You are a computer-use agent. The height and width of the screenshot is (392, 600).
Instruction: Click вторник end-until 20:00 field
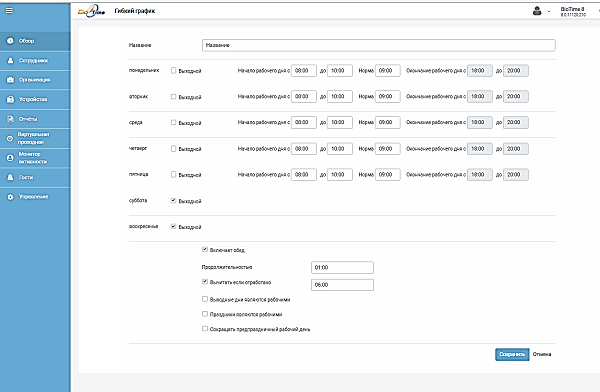[516, 96]
